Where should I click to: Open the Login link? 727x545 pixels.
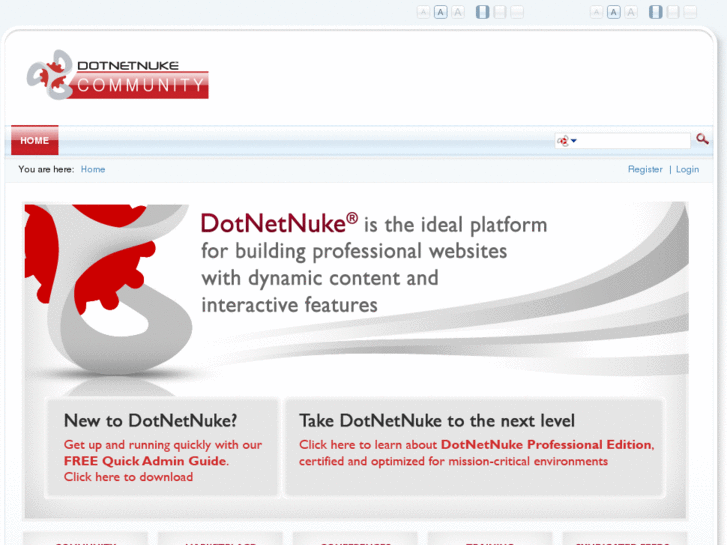tap(687, 169)
